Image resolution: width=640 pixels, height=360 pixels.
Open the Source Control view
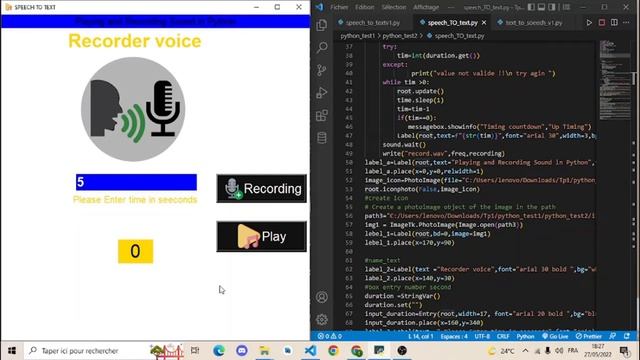(x=322, y=70)
